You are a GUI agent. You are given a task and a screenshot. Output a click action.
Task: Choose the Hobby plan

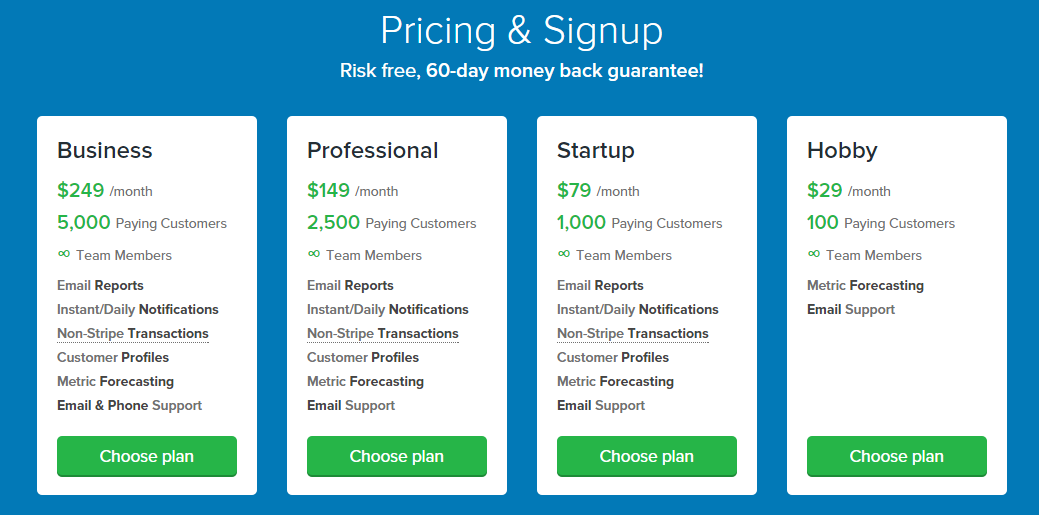pos(897,456)
